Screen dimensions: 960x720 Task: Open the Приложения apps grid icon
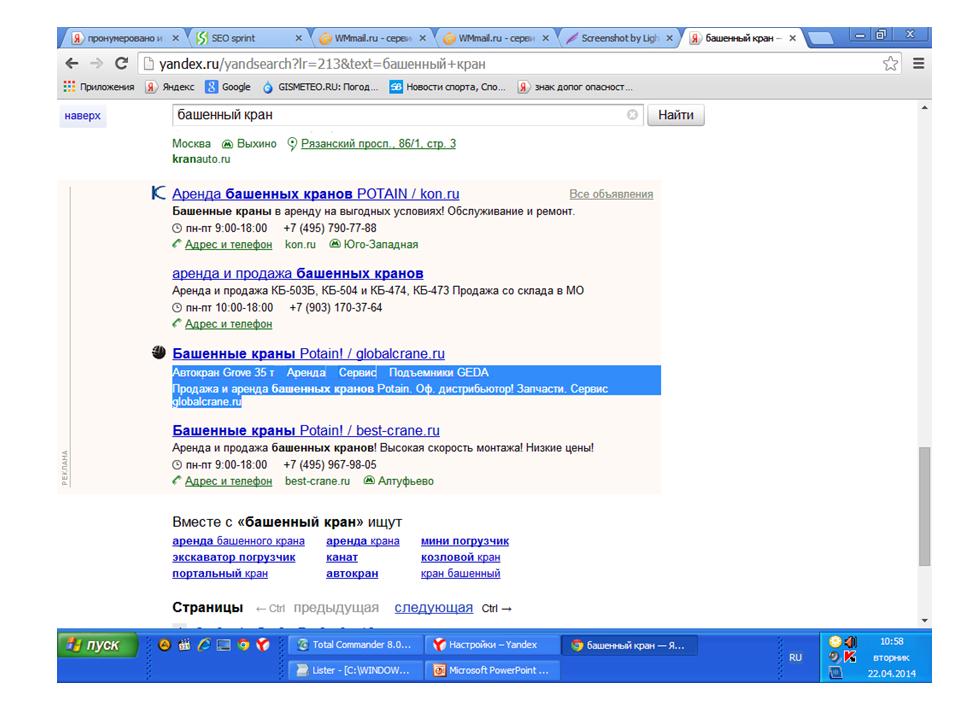tap(69, 87)
